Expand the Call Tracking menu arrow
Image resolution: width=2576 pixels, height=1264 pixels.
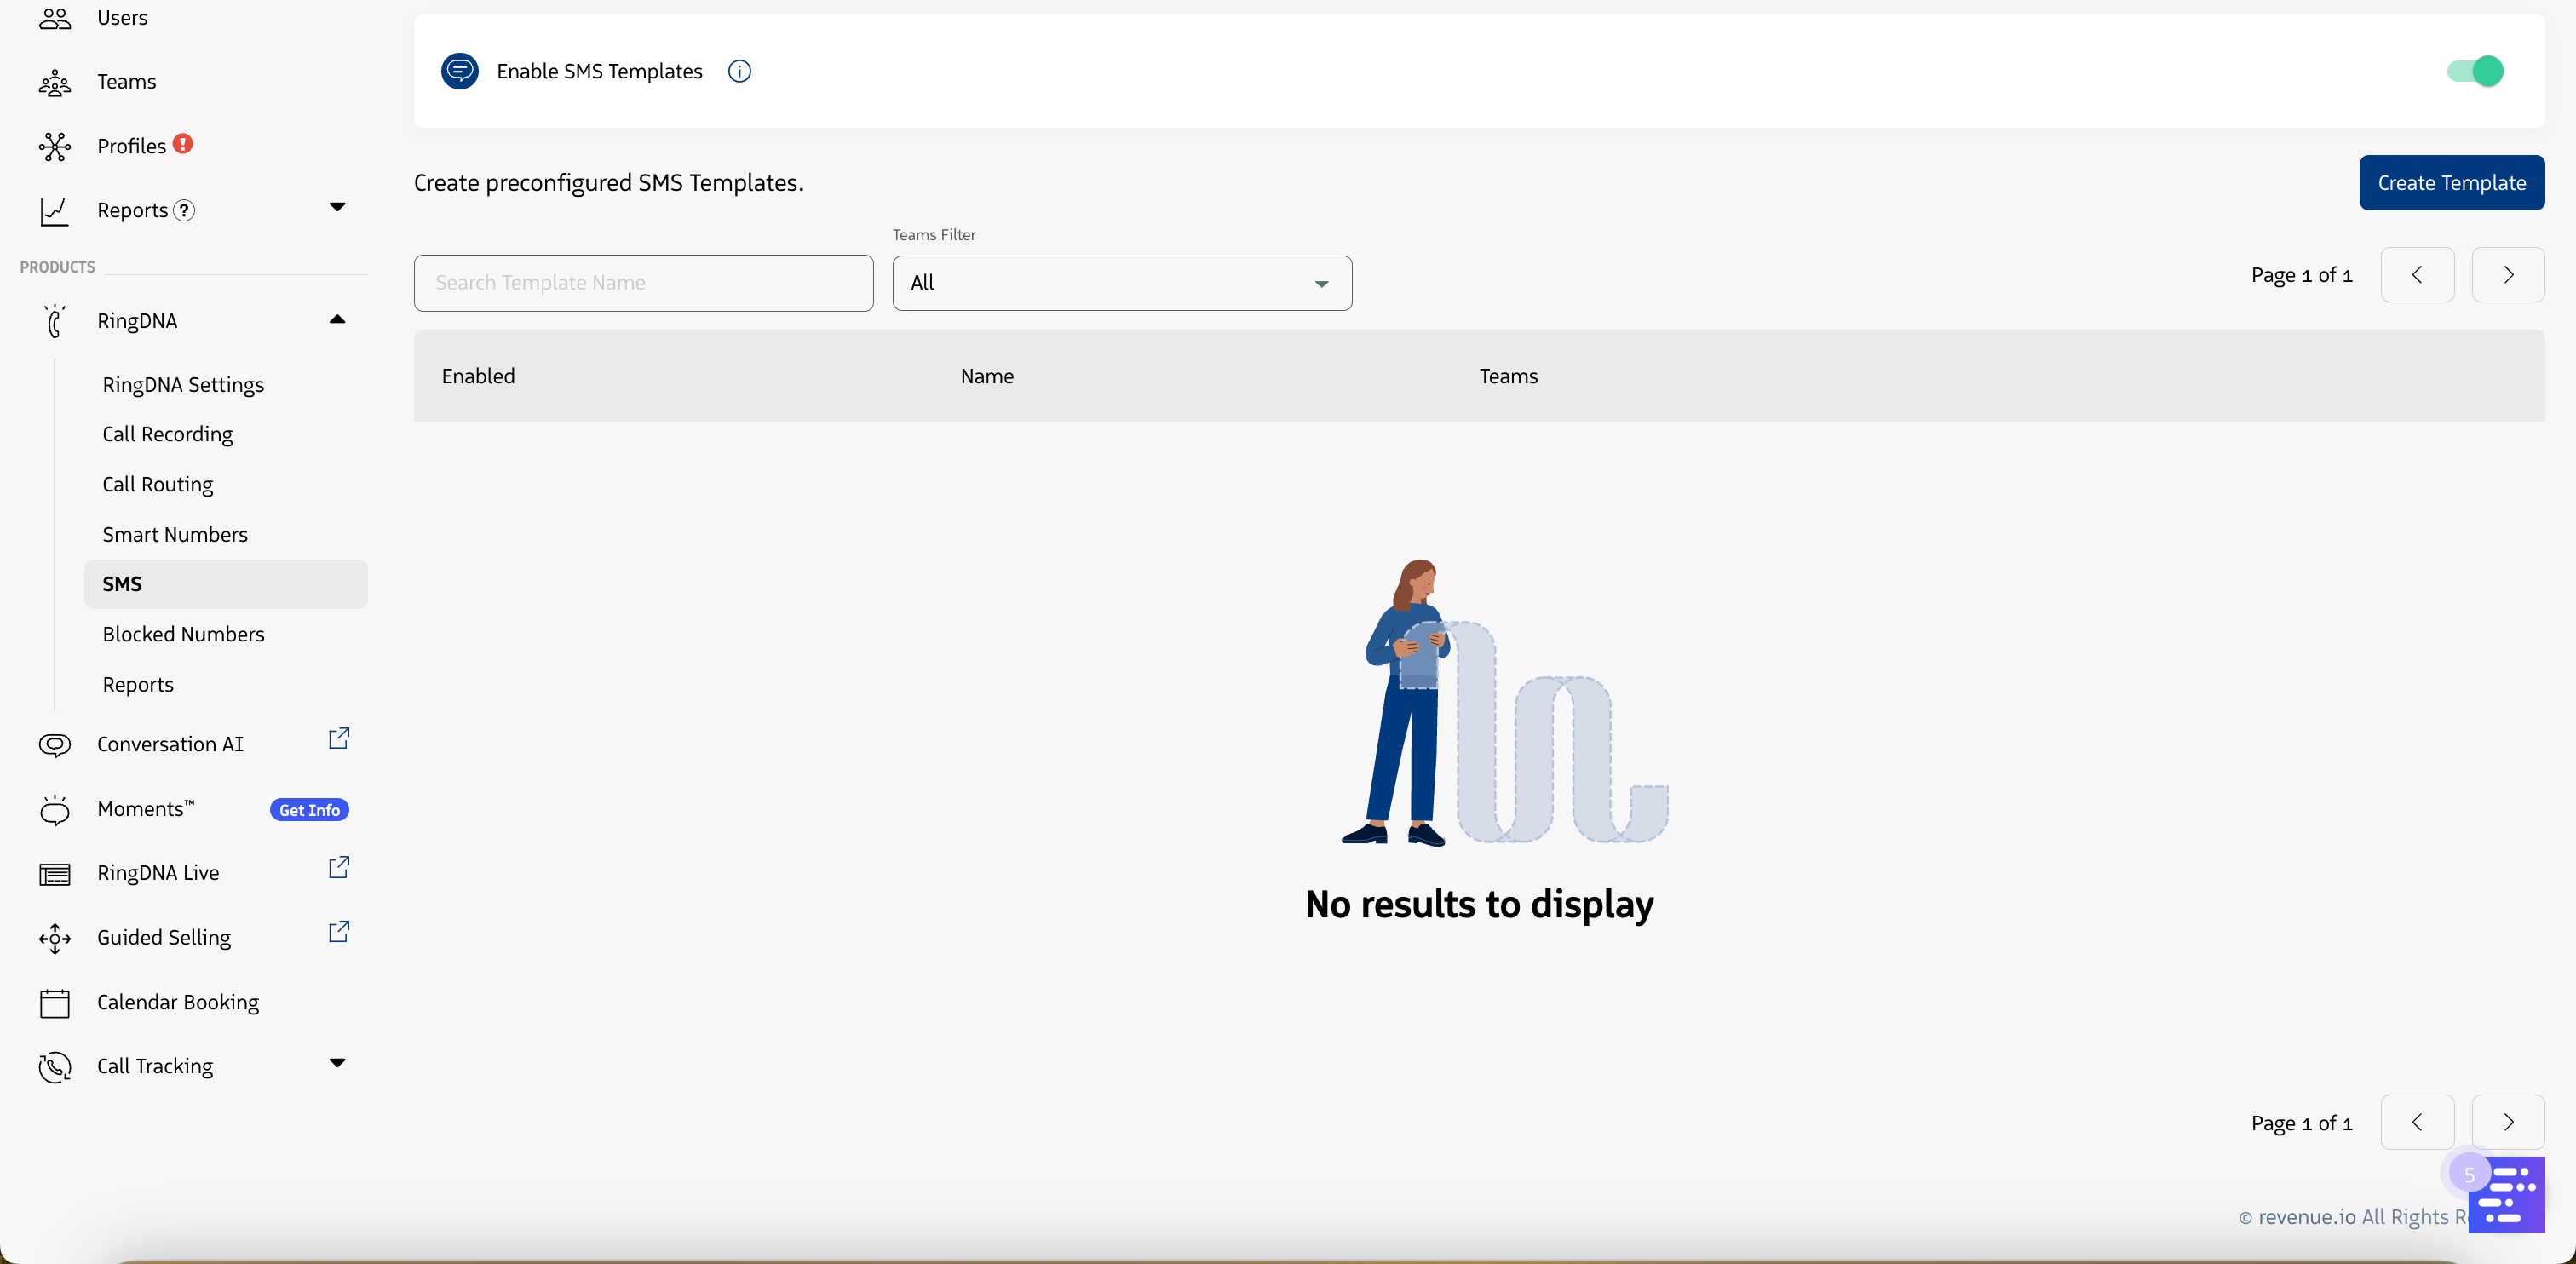tap(337, 1063)
